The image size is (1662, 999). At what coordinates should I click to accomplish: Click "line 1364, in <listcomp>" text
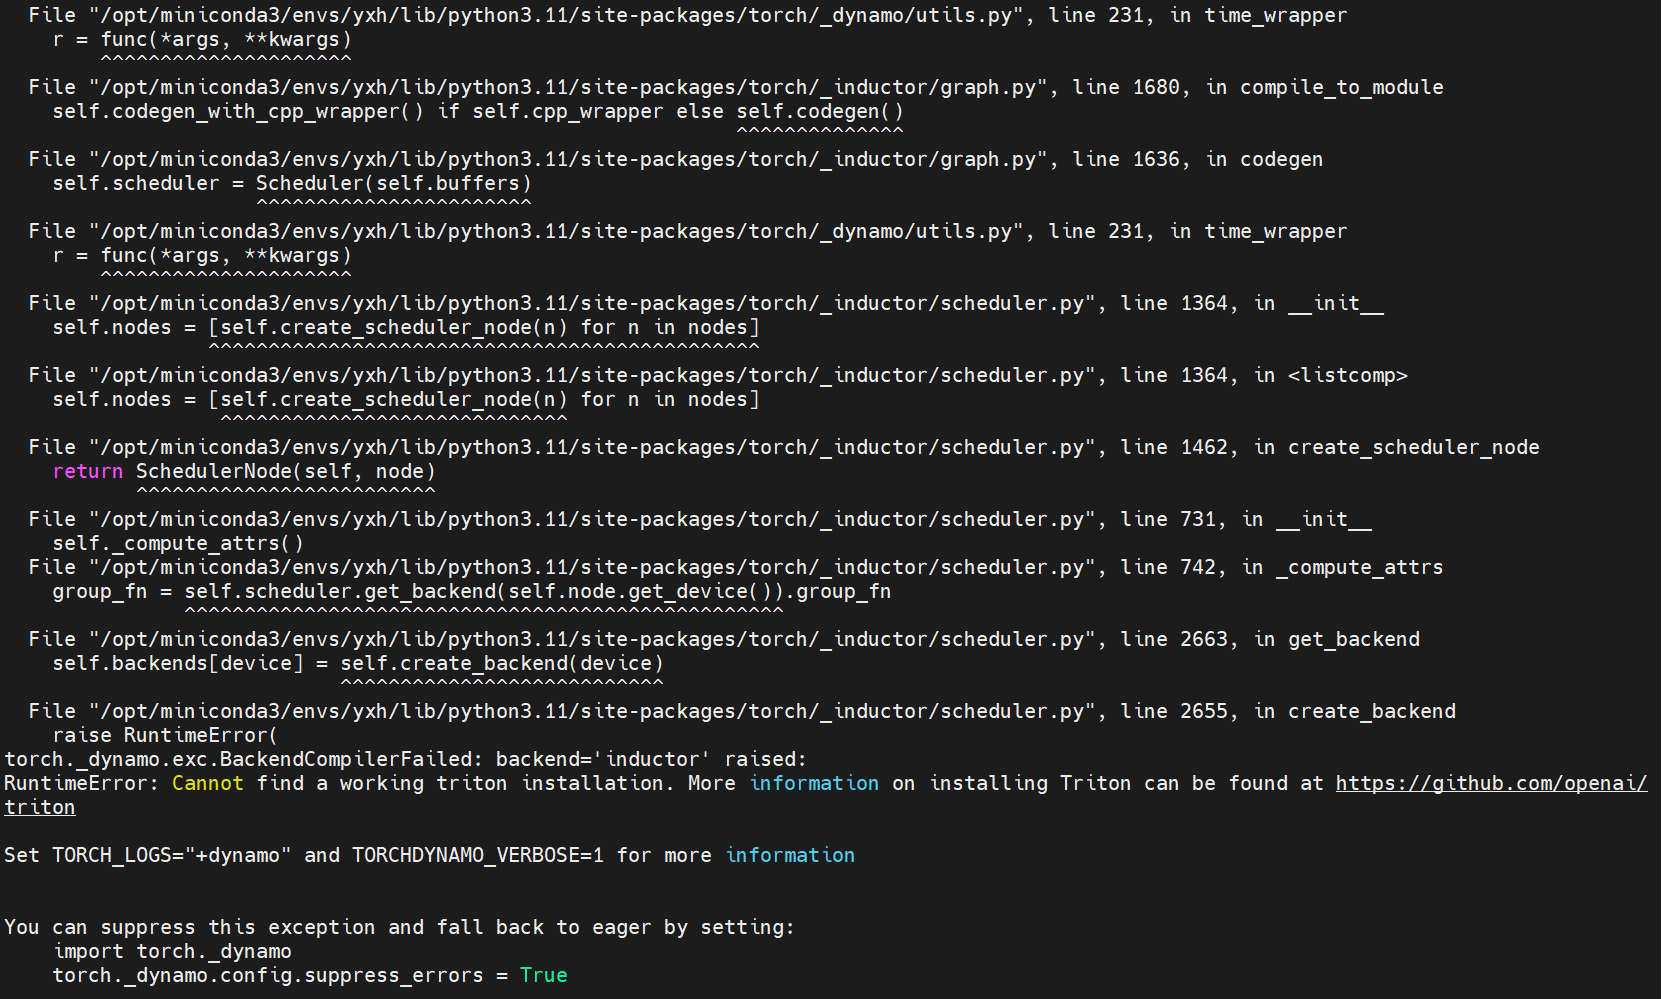coord(1264,375)
